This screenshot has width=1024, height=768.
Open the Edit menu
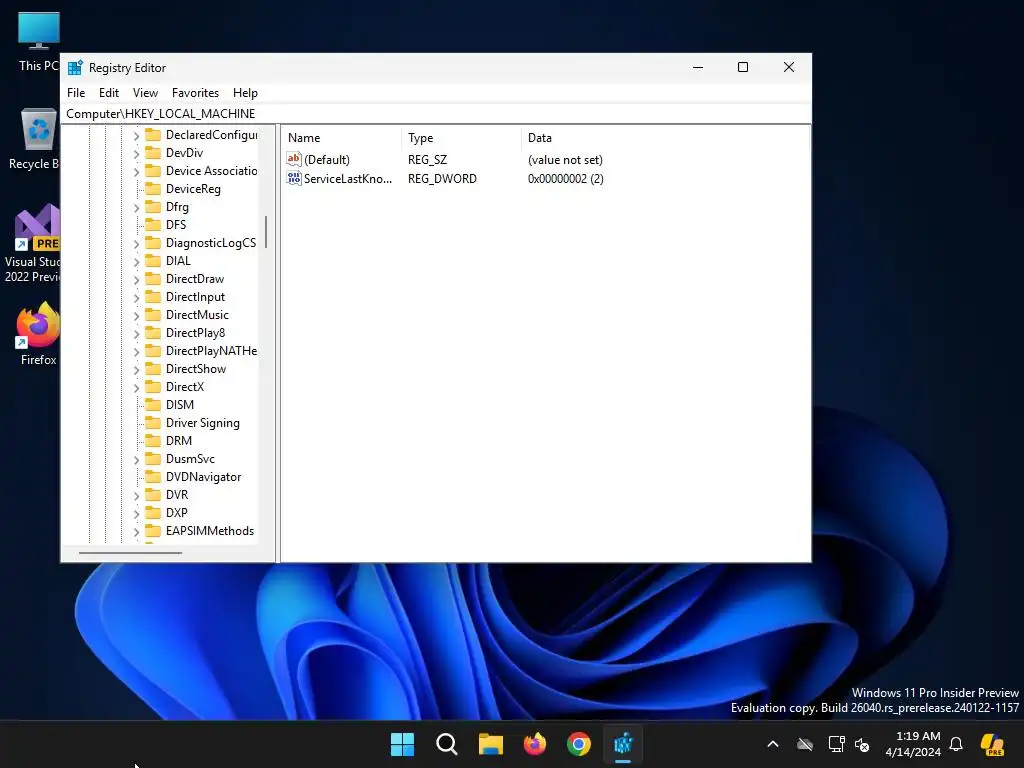pos(108,93)
